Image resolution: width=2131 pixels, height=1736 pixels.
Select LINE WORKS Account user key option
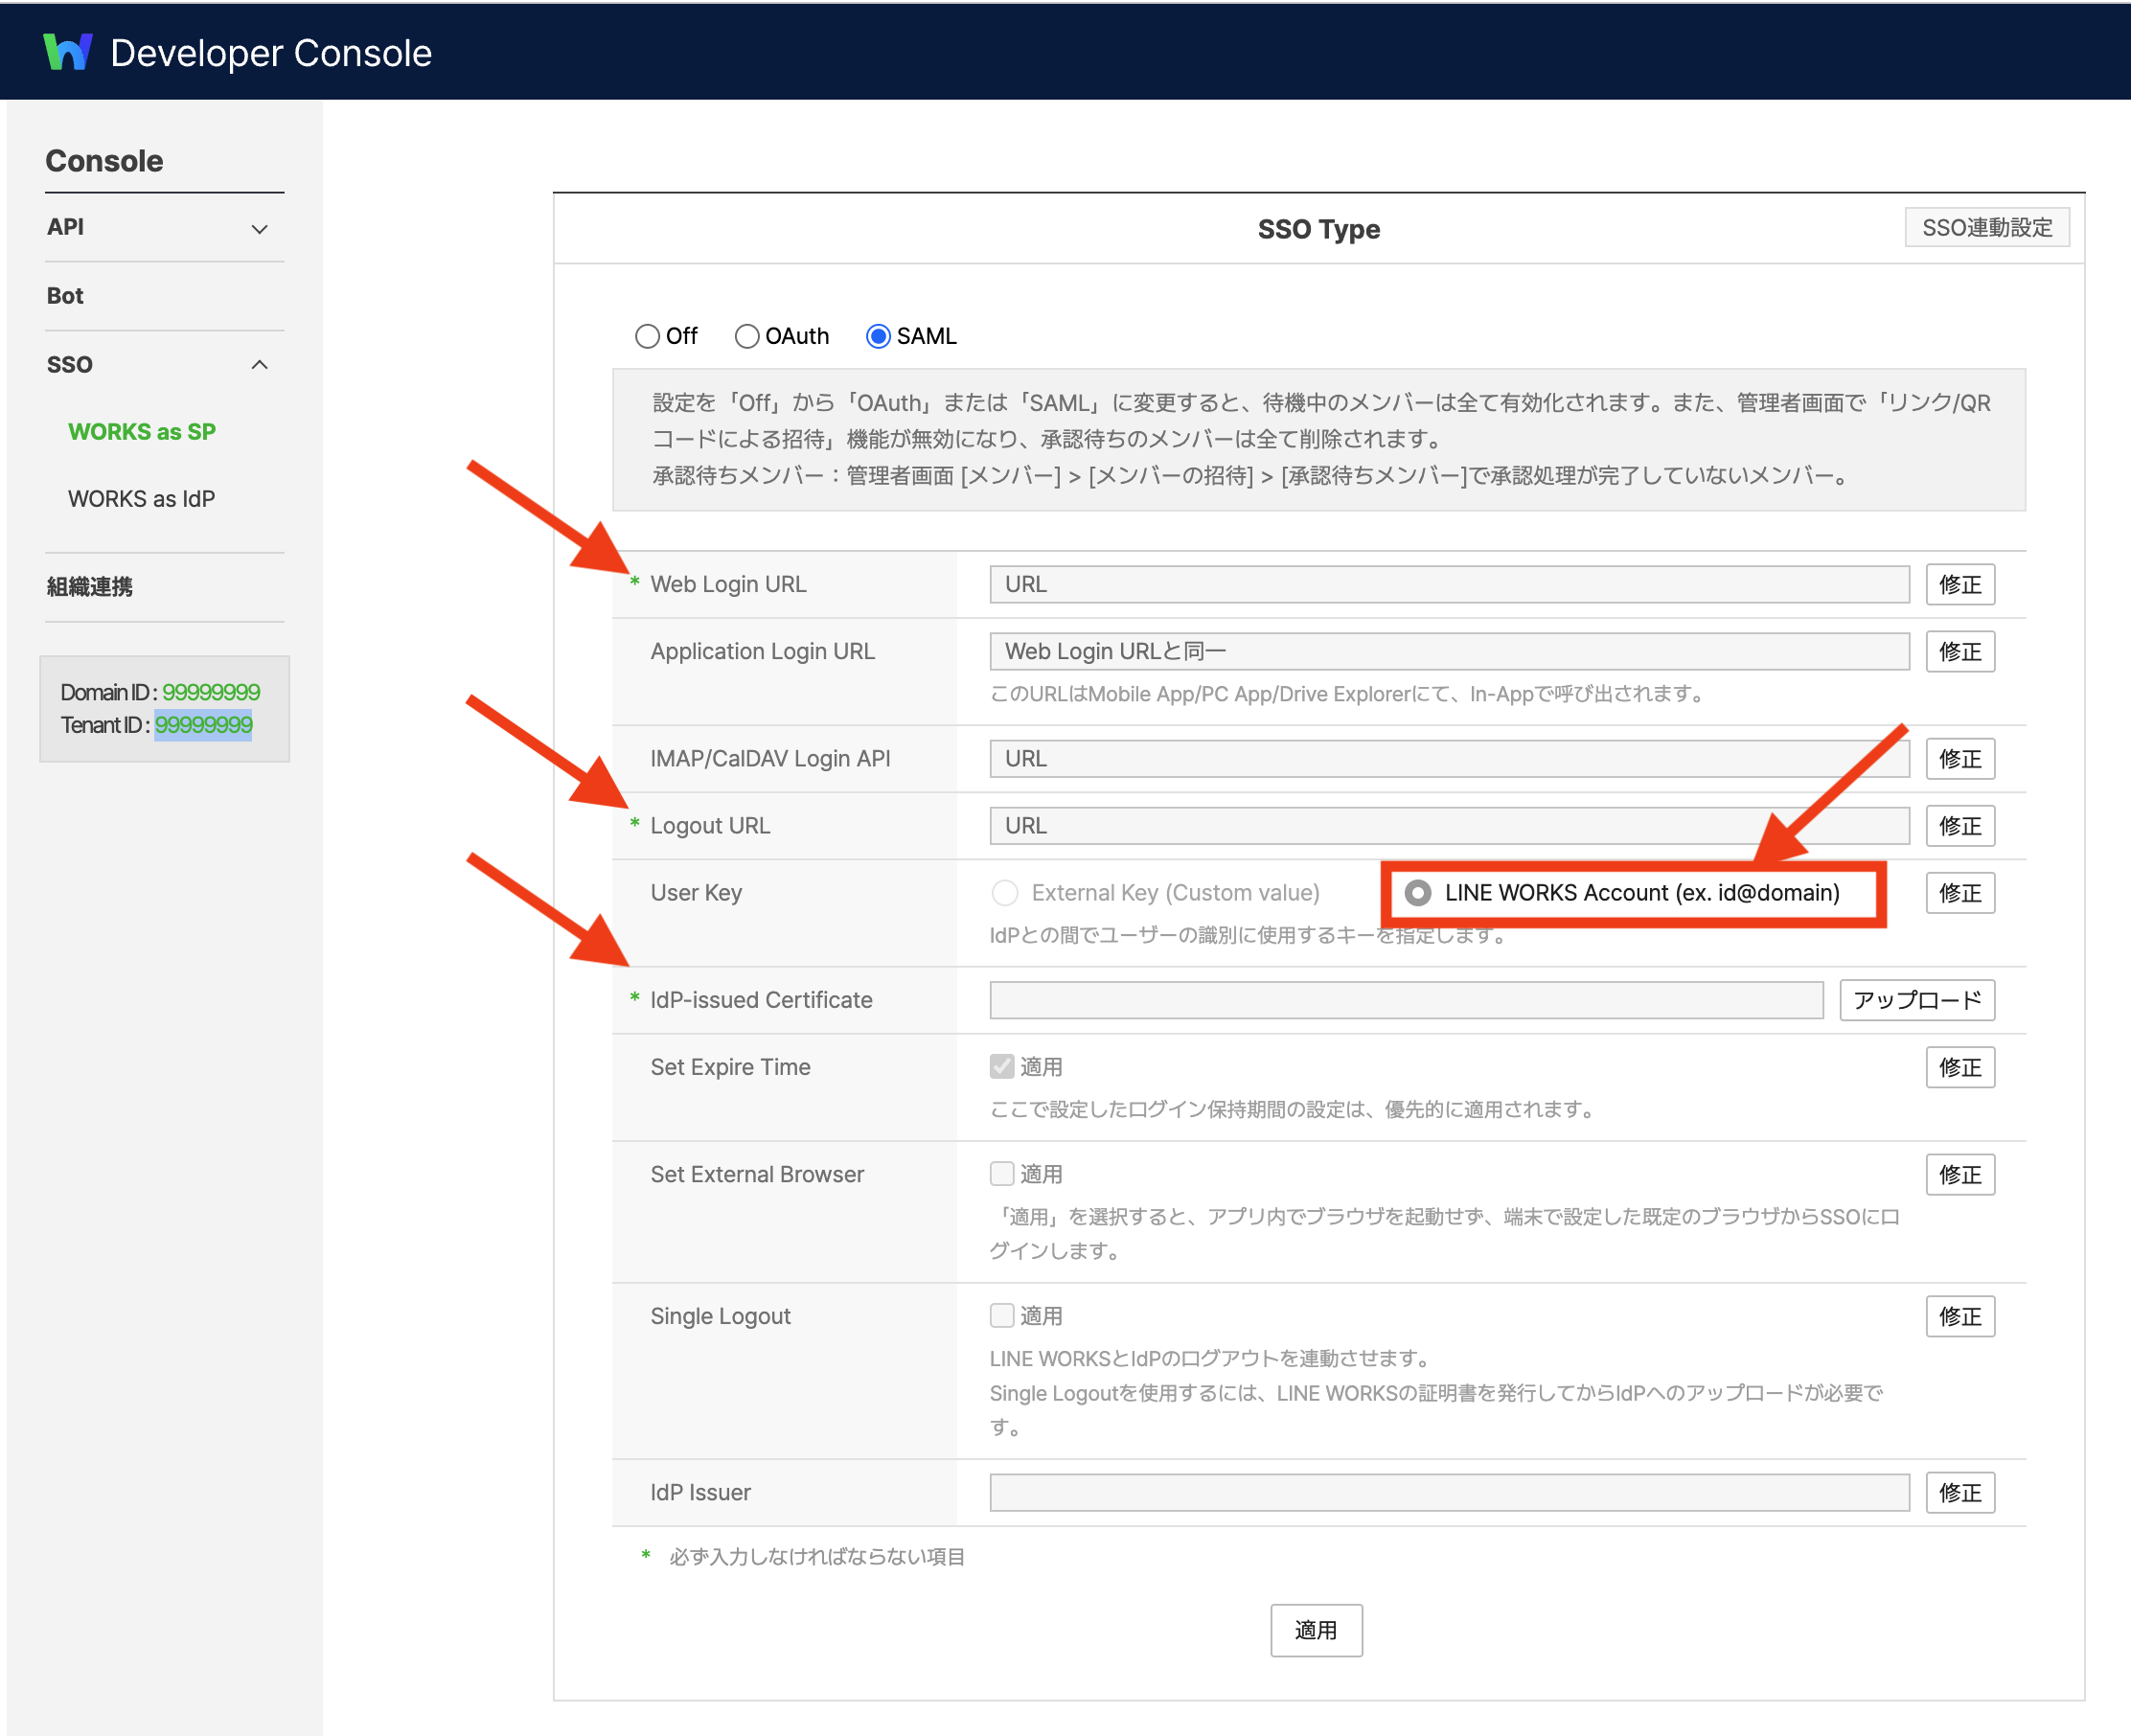pos(1418,893)
